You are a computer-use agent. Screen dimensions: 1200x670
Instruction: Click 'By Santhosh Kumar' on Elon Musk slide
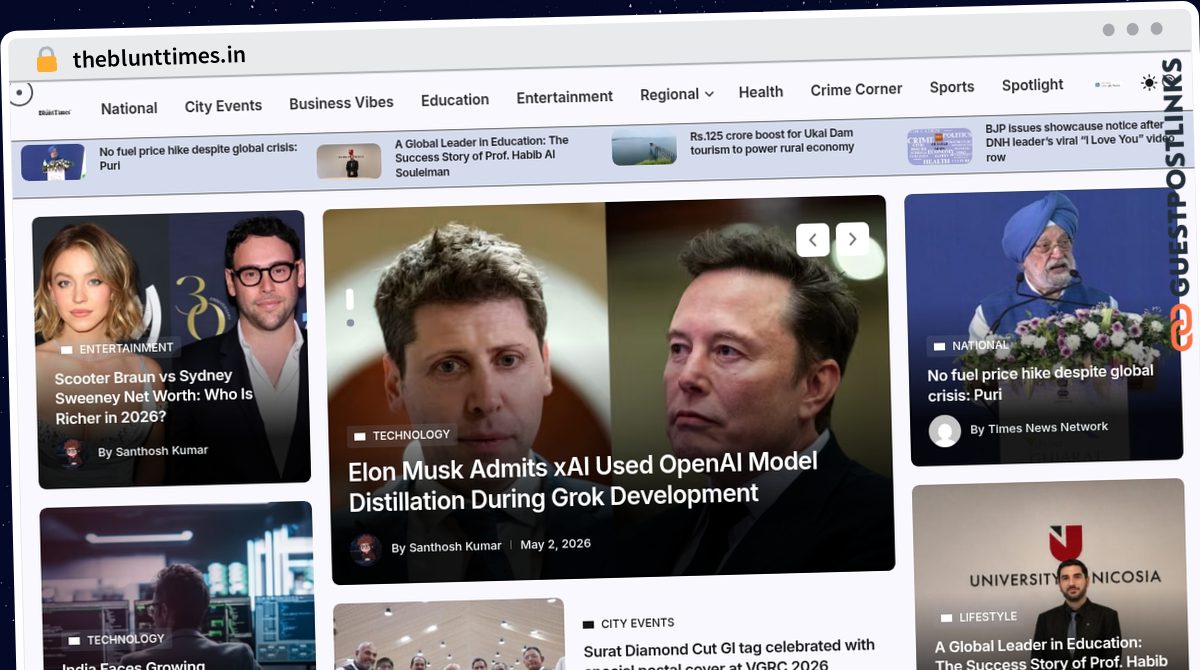point(446,547)
